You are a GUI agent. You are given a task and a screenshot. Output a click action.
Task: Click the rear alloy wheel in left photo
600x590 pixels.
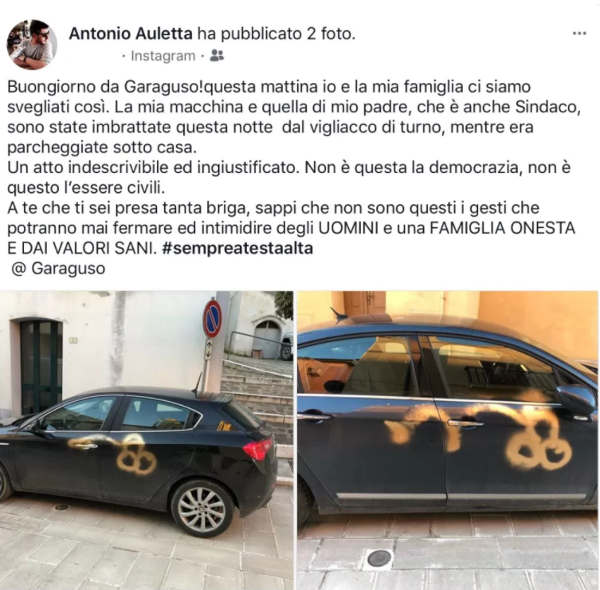coord(202,509)
